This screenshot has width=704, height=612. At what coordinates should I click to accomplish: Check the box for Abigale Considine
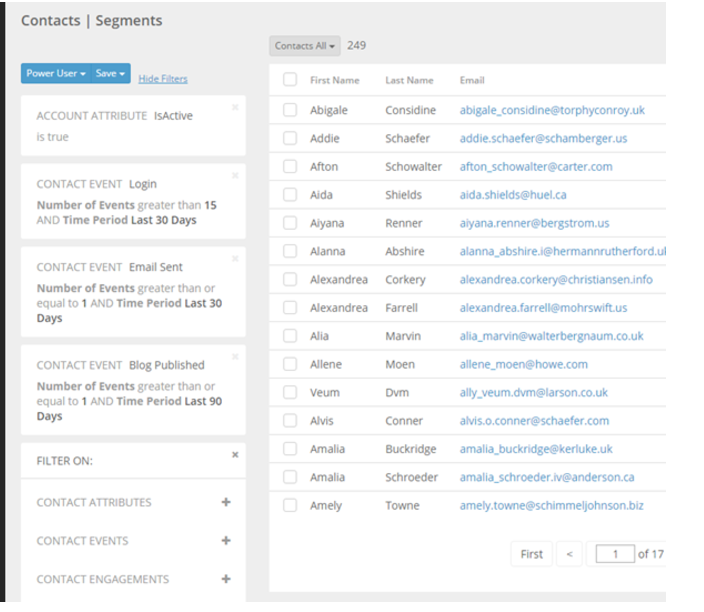[290, 110]
